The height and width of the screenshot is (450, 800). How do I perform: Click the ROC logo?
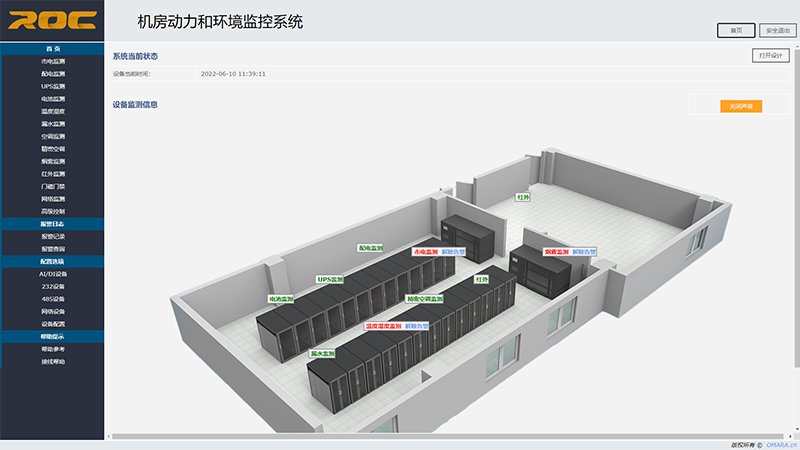pyautogui.click(x=52, y=20)
